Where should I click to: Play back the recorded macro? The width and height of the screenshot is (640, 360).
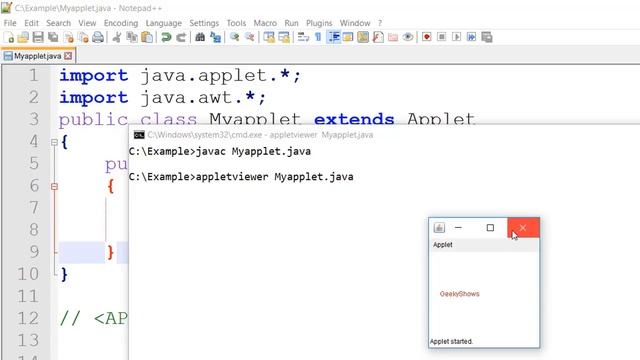(456, 37)
